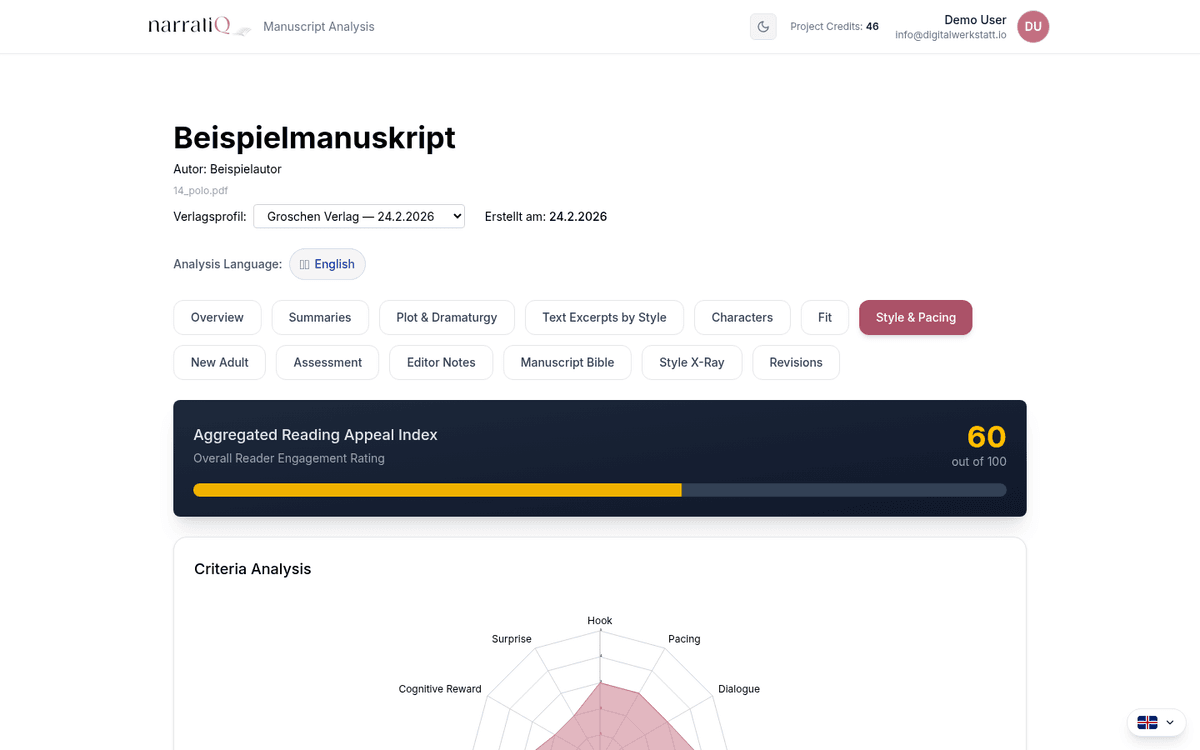Toggle dark mode with the moon icon
This screenshot has height=750, width=1200.
point(763,26)
